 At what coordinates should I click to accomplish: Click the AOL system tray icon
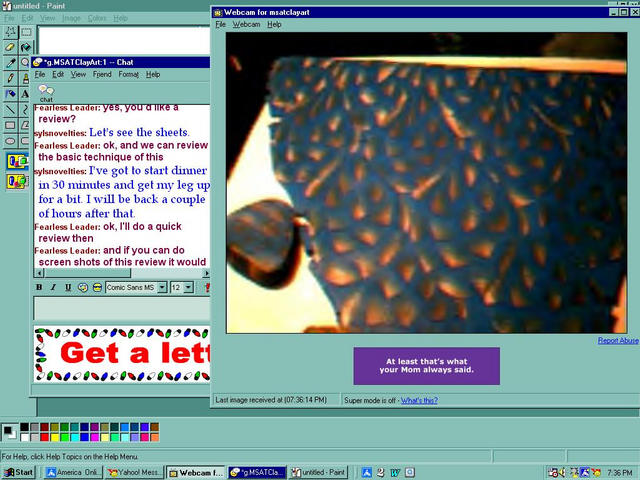coord(585,473)
